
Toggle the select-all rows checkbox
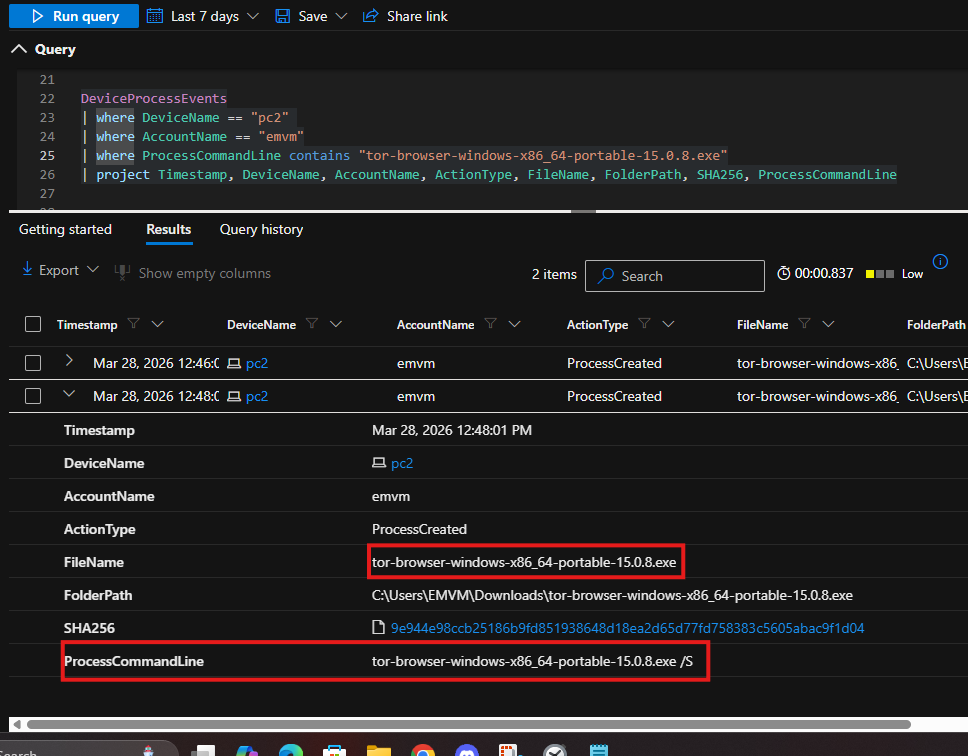pos(33,324)
